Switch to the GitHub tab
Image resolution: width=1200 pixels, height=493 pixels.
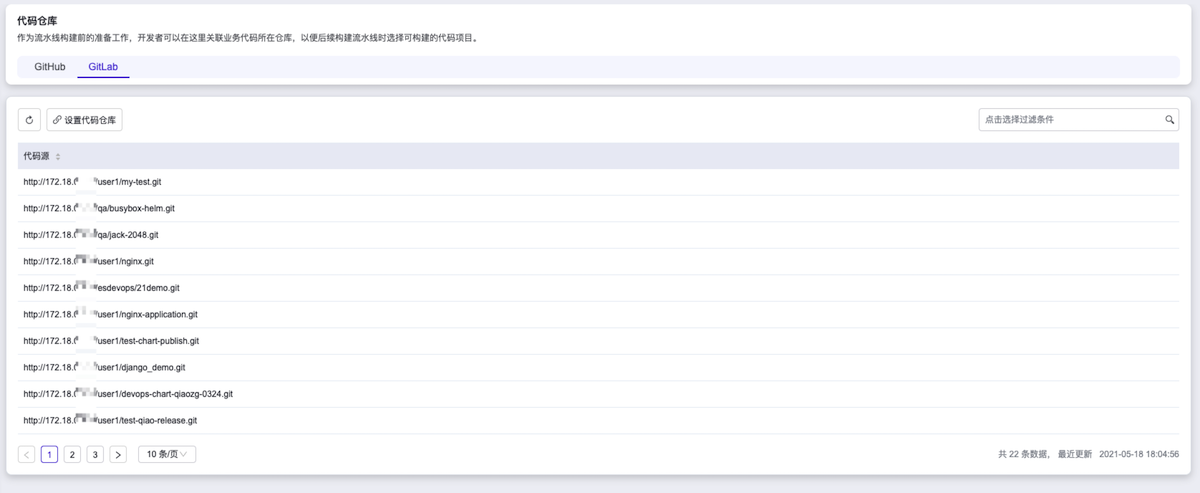pos(50,67)
